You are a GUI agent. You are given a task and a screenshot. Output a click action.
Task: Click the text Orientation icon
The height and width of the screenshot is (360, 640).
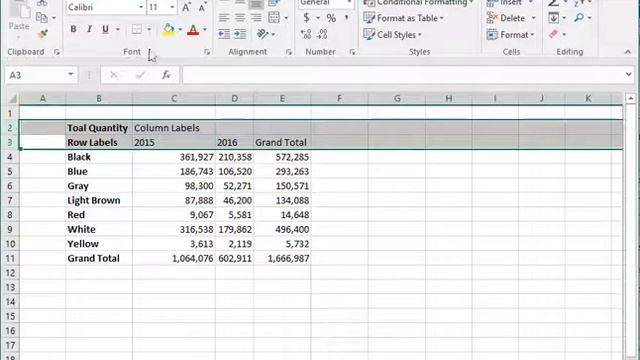point(262,34)
